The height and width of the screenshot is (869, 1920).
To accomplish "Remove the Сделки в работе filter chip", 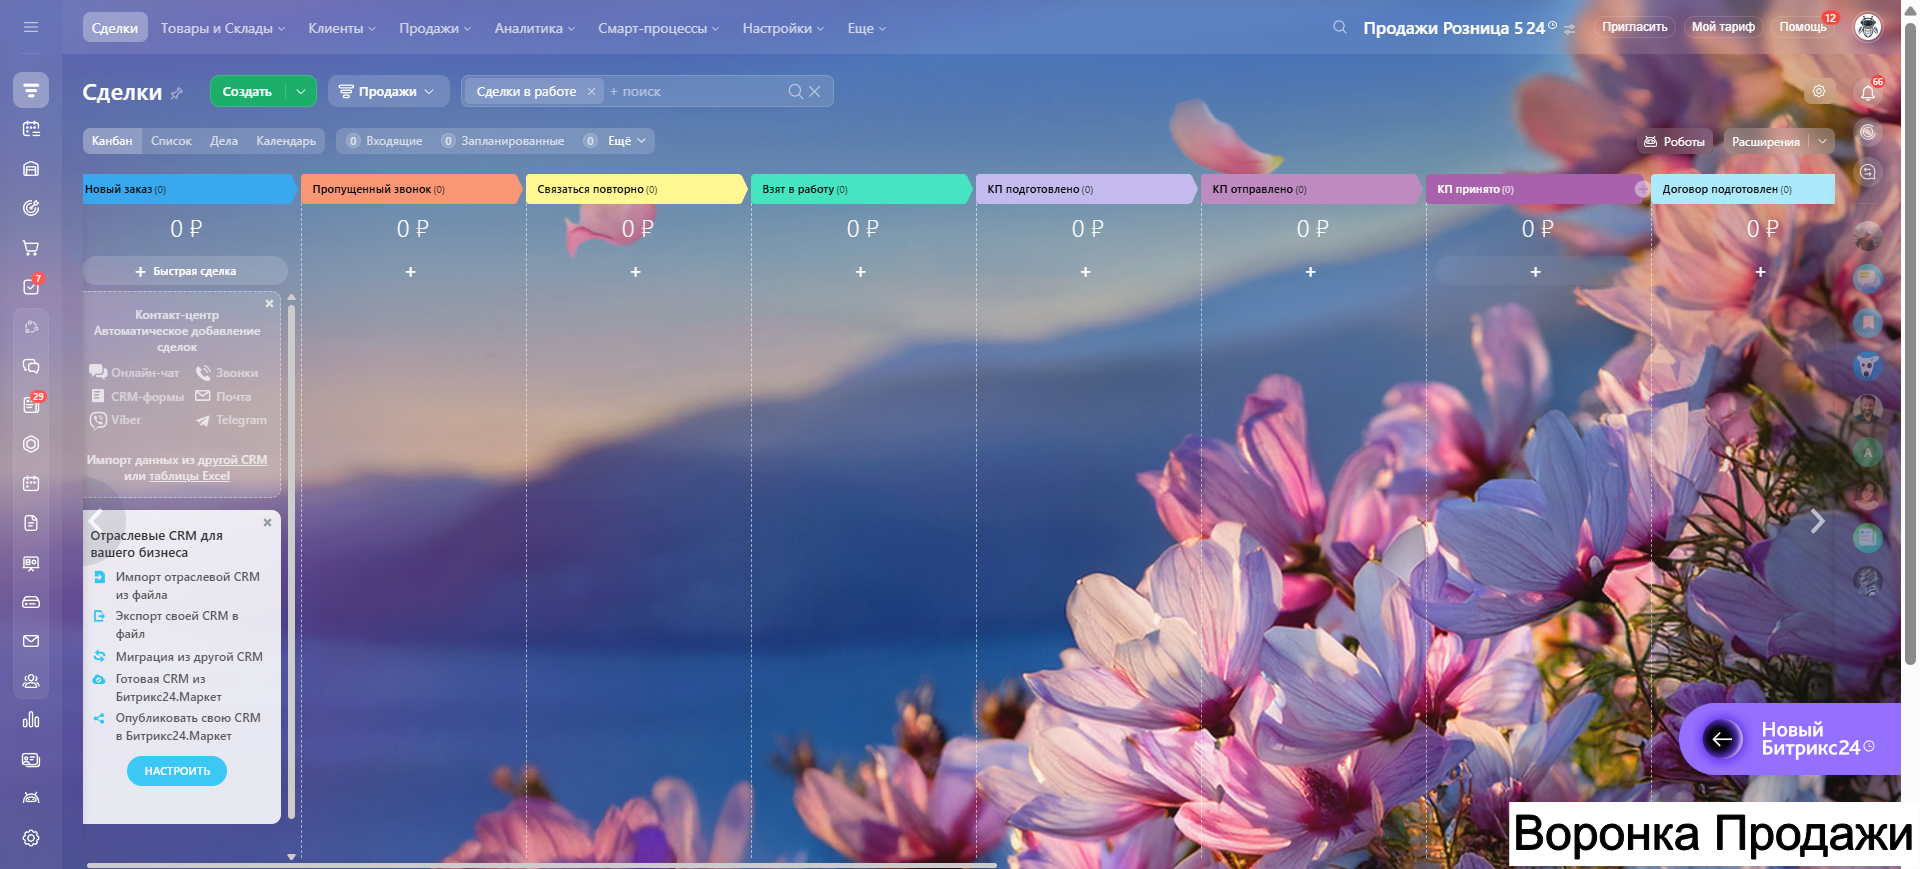I will pos(591,91).
